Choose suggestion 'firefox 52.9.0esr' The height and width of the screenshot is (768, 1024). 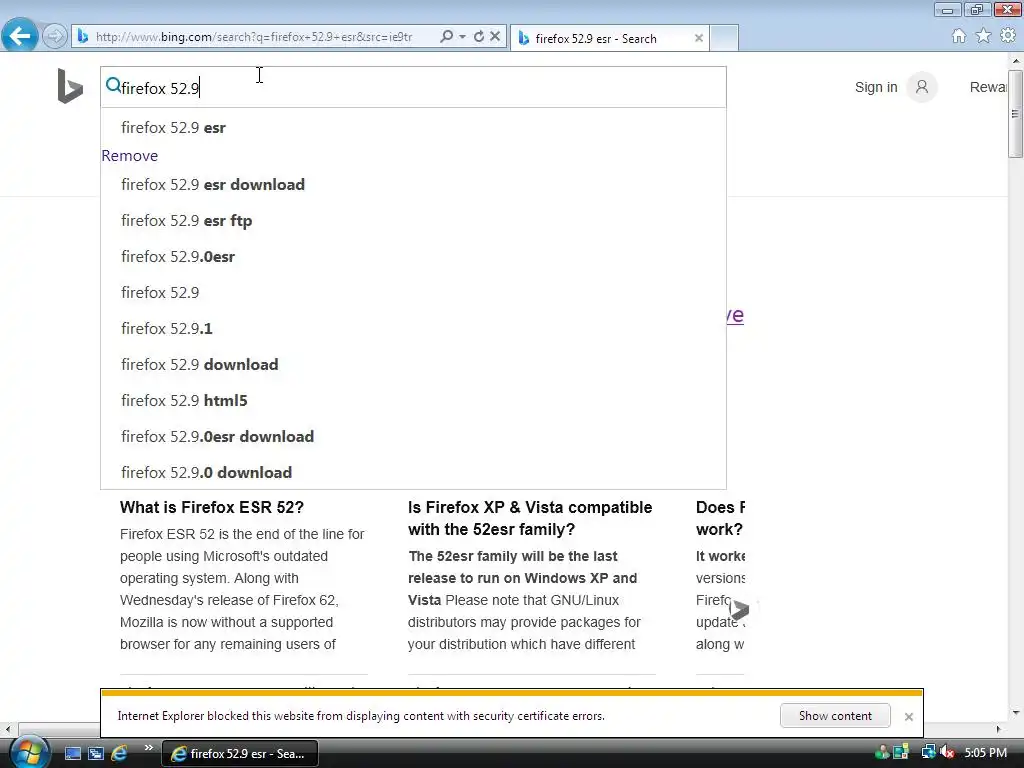point(413,257)
